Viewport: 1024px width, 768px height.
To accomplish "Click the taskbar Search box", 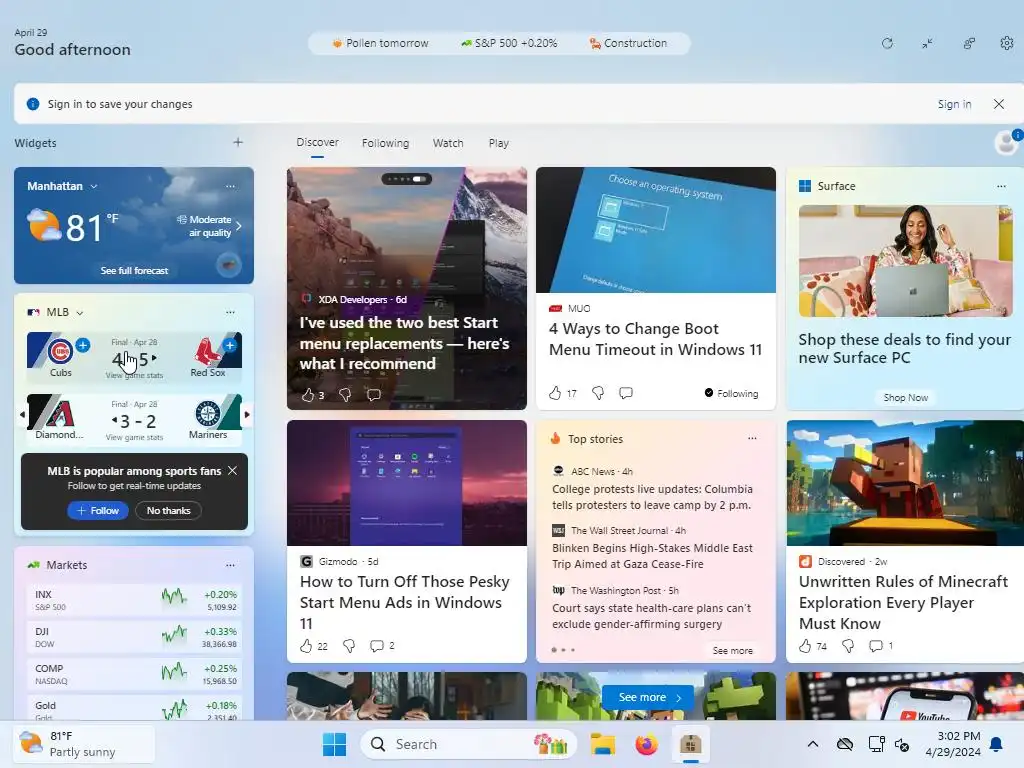I will pos(468,744).
